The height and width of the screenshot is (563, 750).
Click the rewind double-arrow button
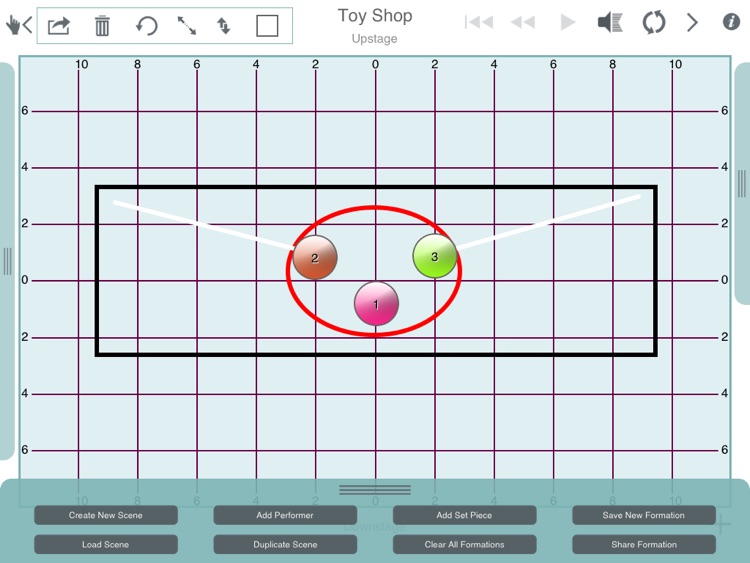click(x=523, y=22)
